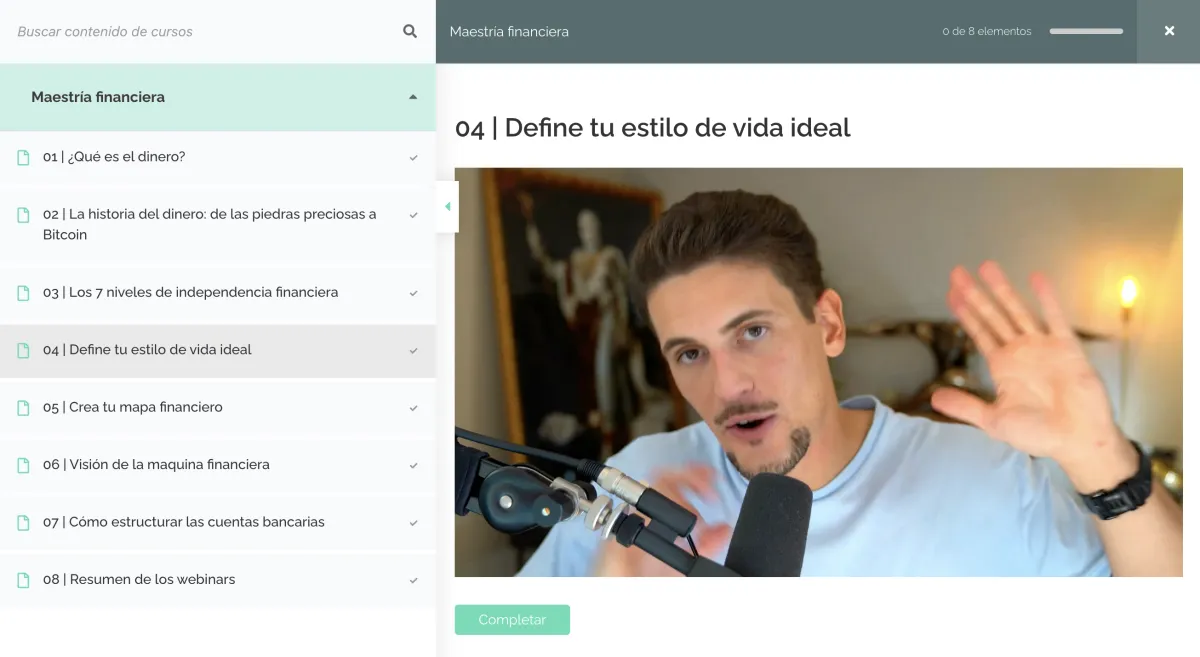Image resolution: width=1200 pixels, height=657 pixels.
Task: Toggle checkmark for Visión de la maquina
Action: click(x=413, y=465)
